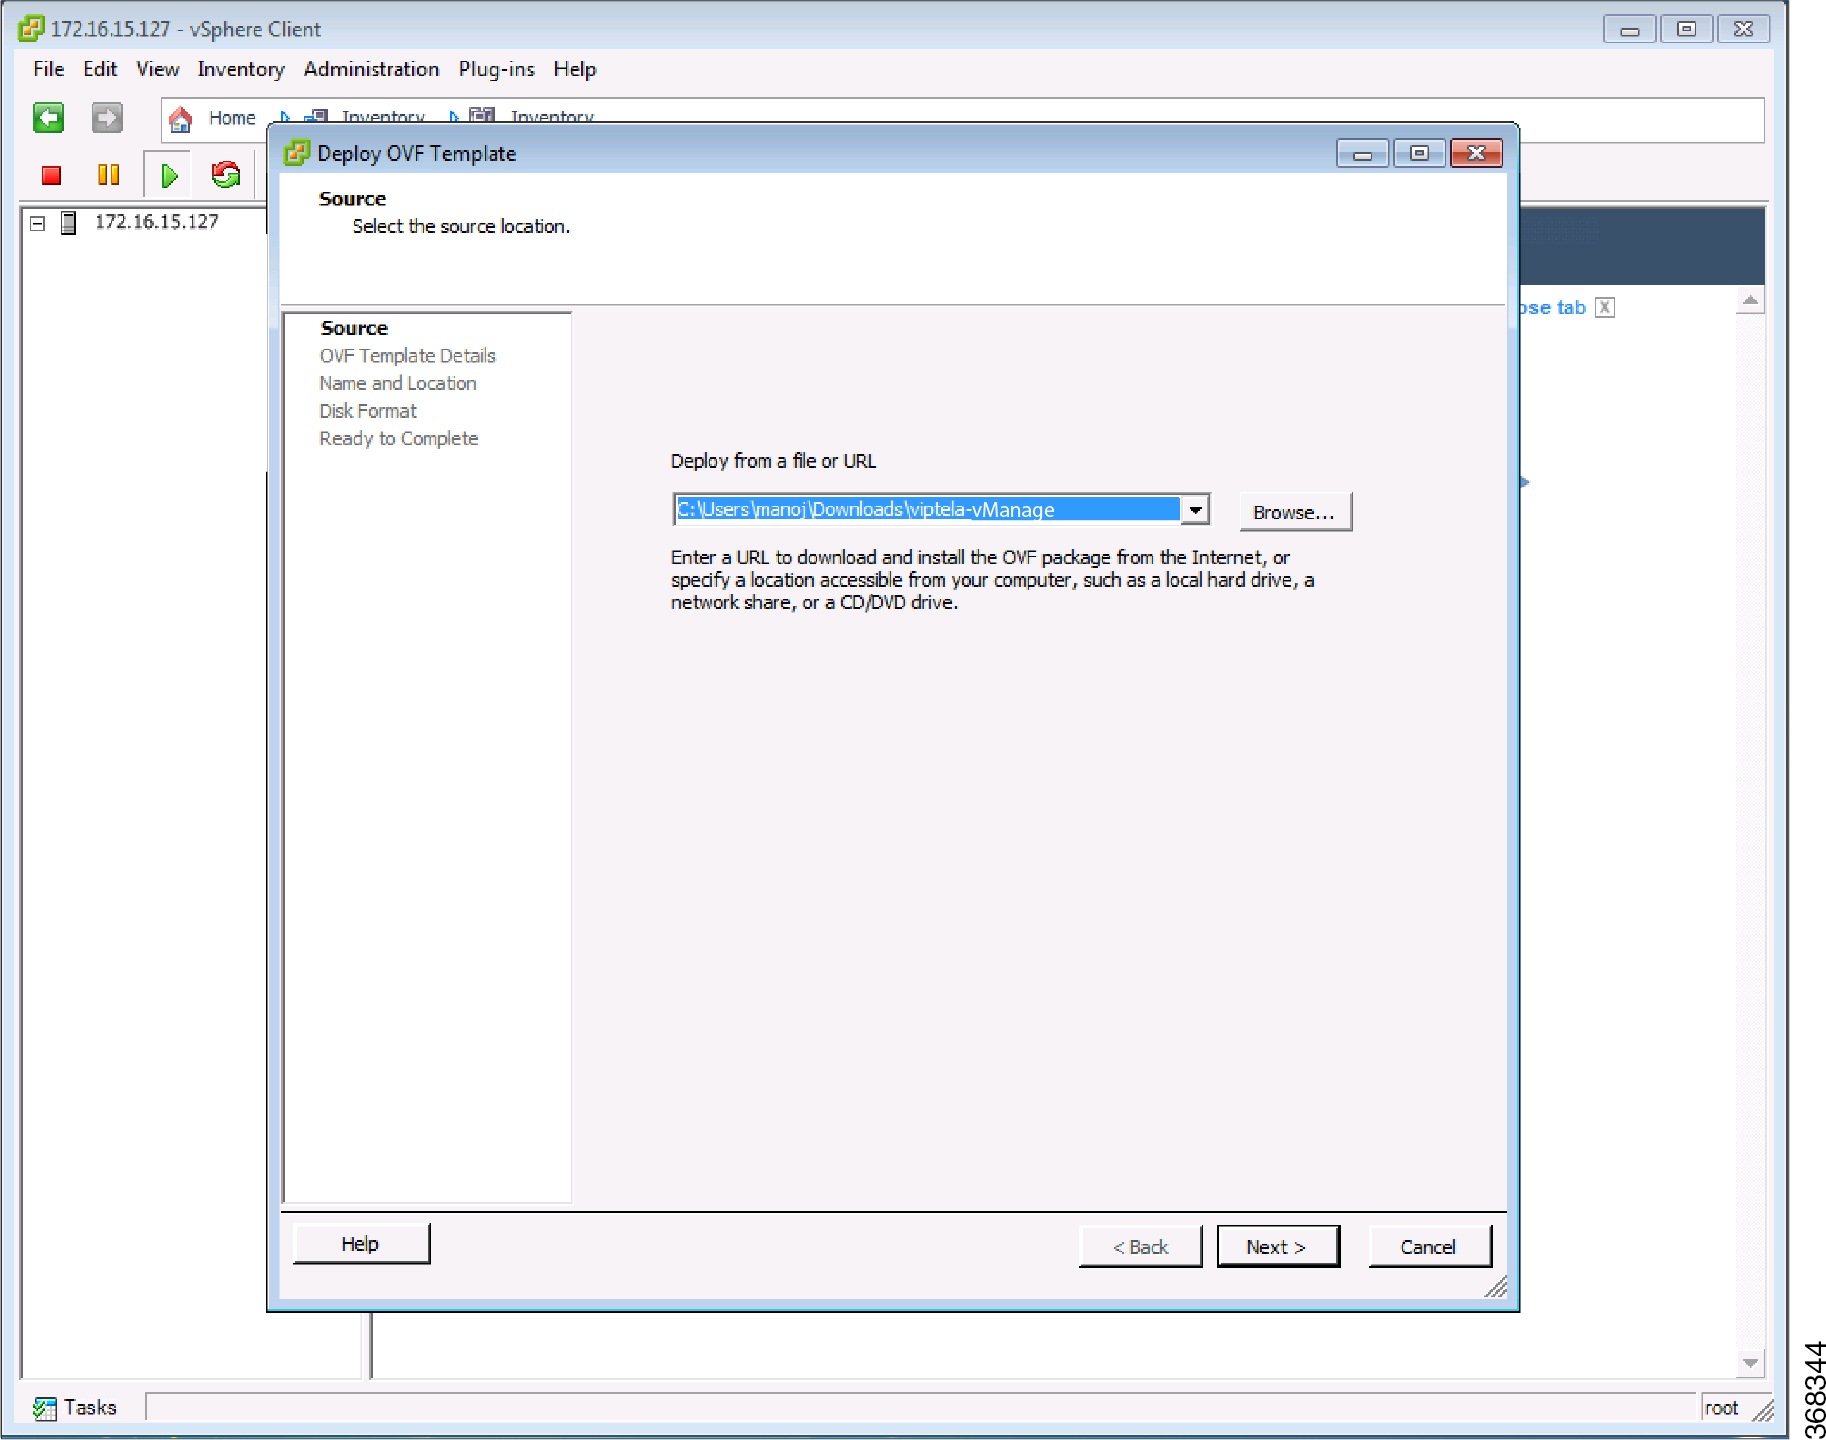Select the OVF Template Details step
1826x1440 pixels.
[x=408, y=356]
